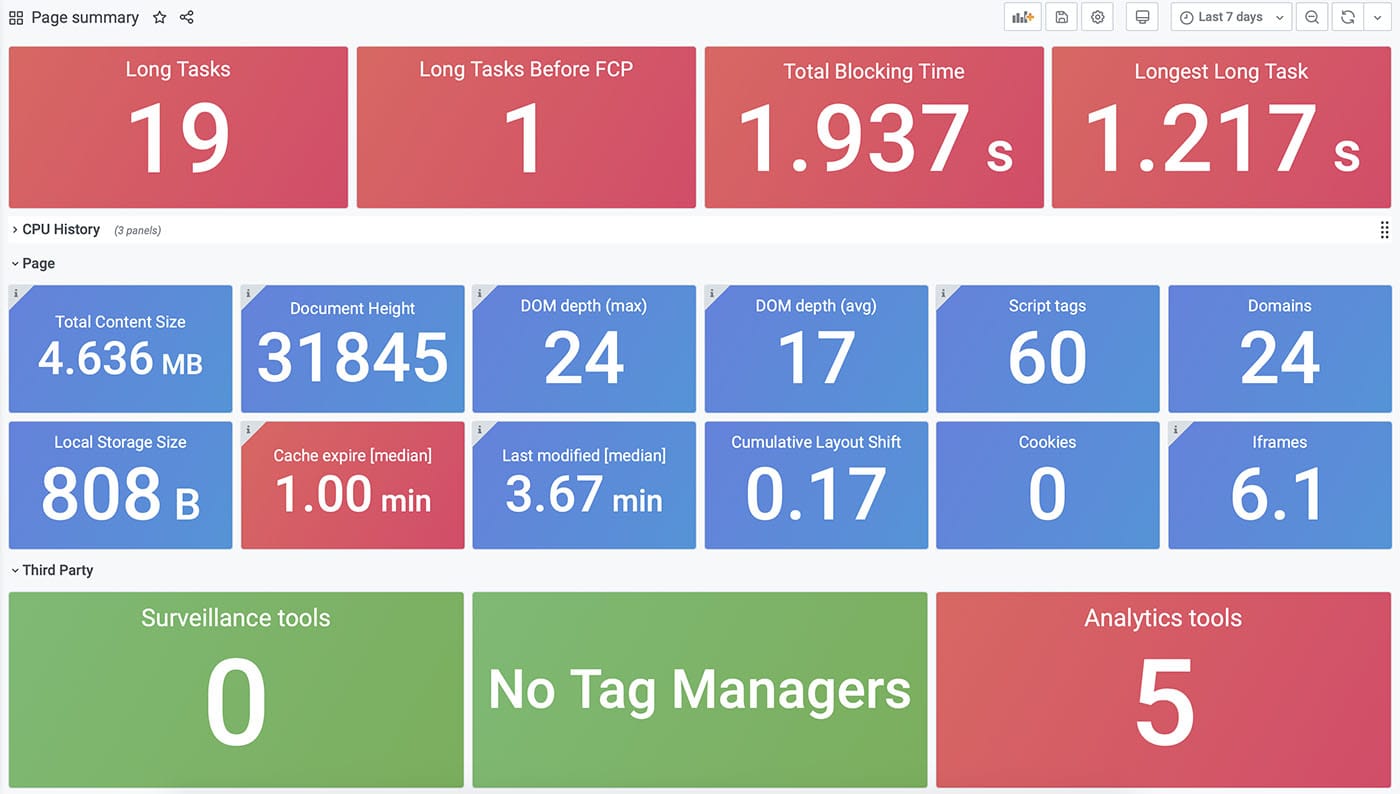Refresh the dashboard
The height and width of the screenshot is (794, 1400).
pyautogui.click(x=1348, y=18)
